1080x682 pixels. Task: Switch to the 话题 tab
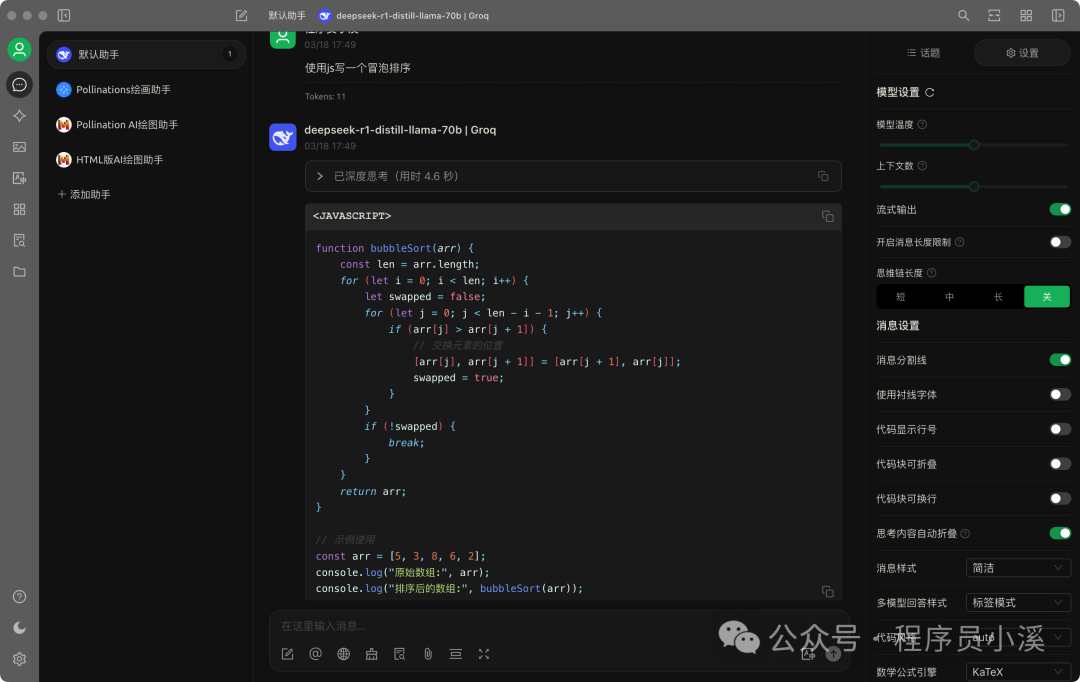click(923, 53)
